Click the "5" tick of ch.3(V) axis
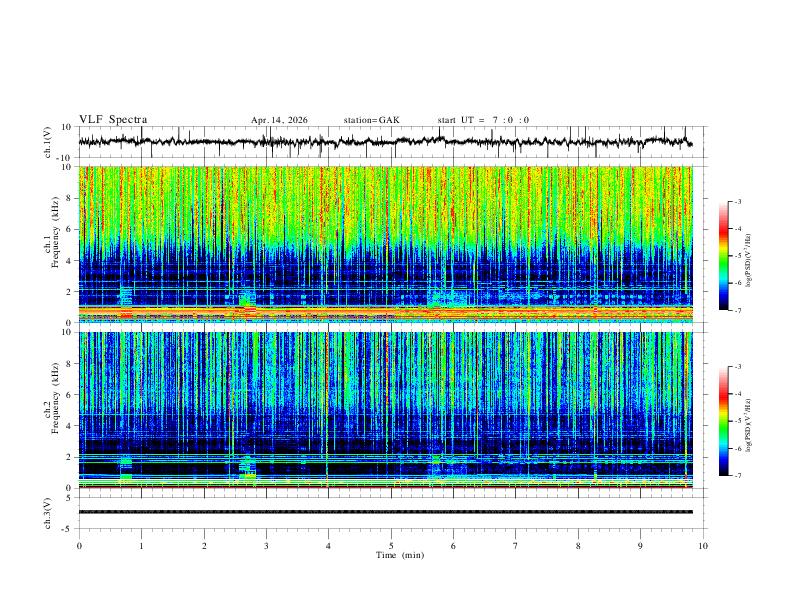The width and height of the screenshot is (792, 612). tap(69, 498)
